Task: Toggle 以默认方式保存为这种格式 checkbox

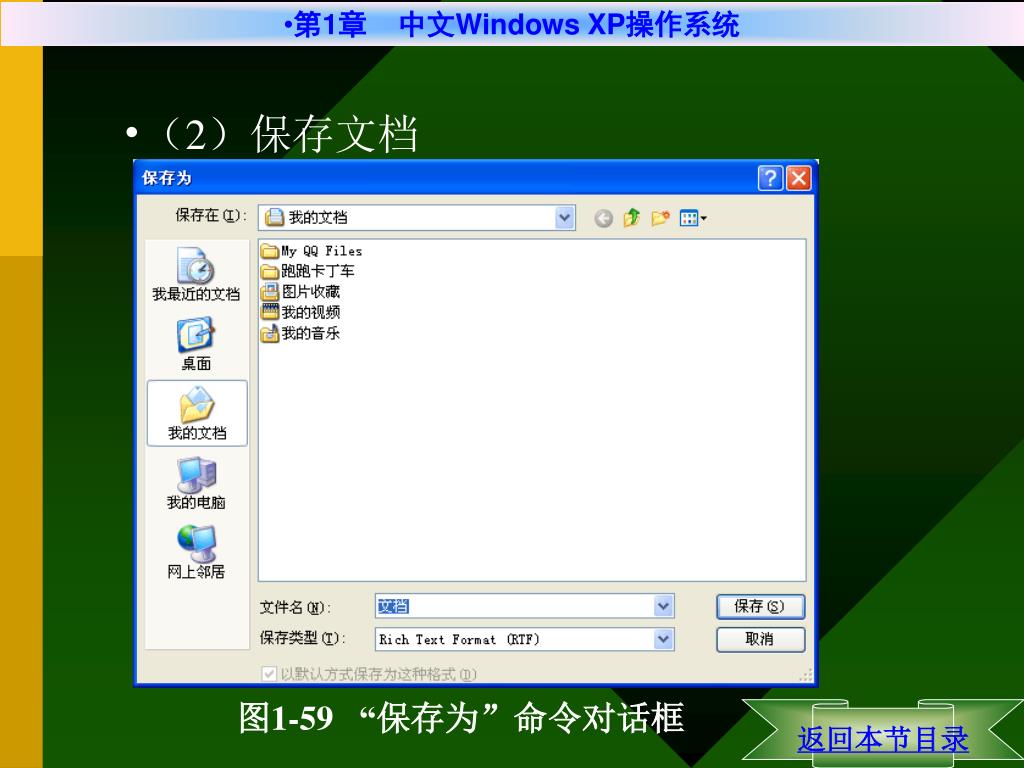Action: tap(268, 673)
